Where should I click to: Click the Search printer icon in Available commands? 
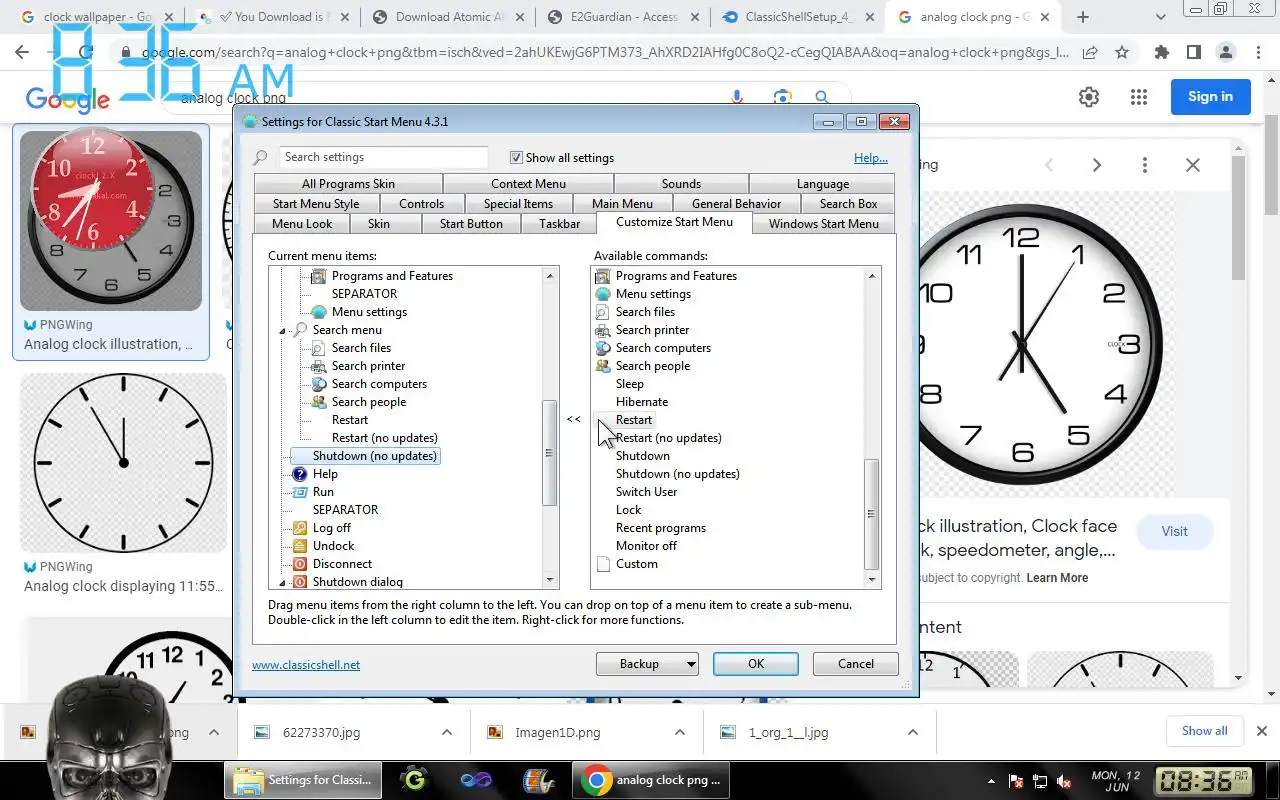602,330
